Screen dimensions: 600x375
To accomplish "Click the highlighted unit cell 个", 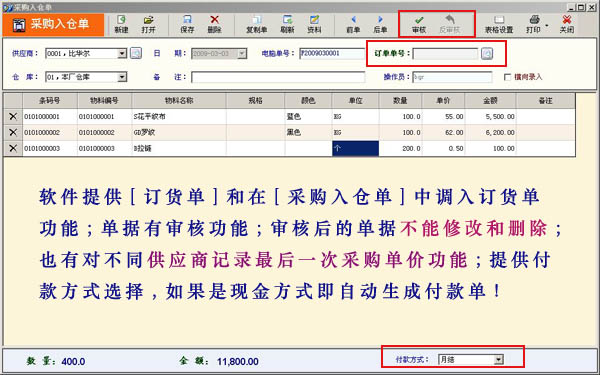I will (355, 148).
